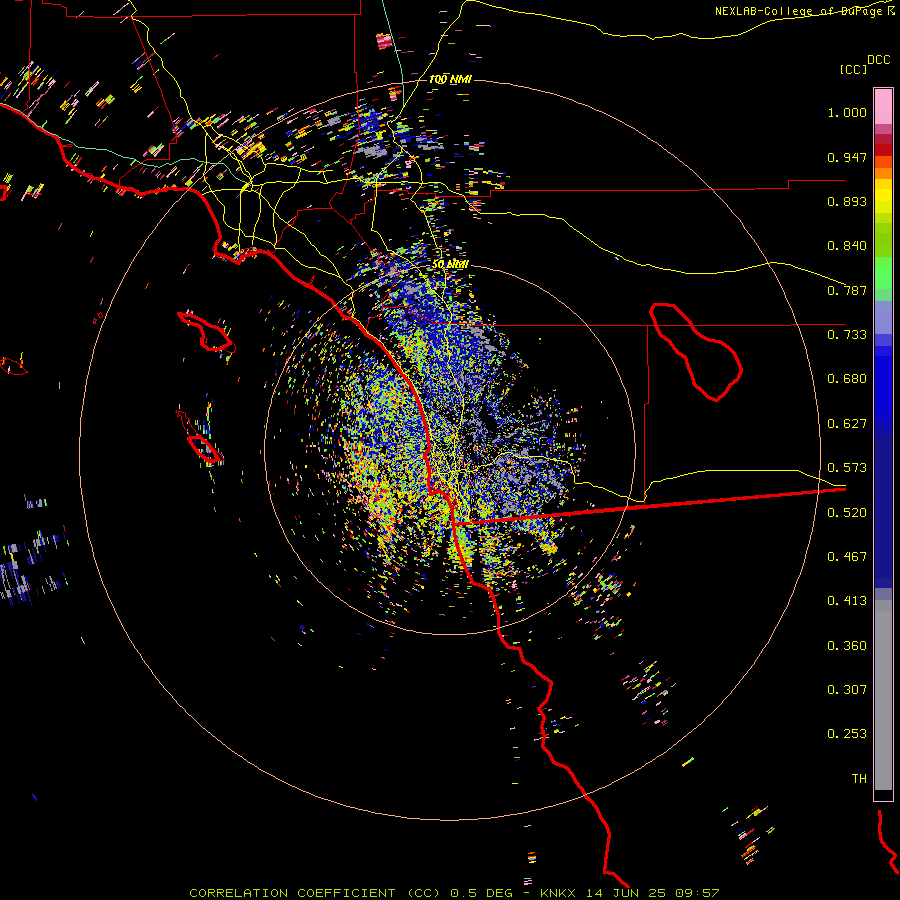Screen dimensions: 900x900
Task: Select the 0.680 legend value
Action: [847, 379]
